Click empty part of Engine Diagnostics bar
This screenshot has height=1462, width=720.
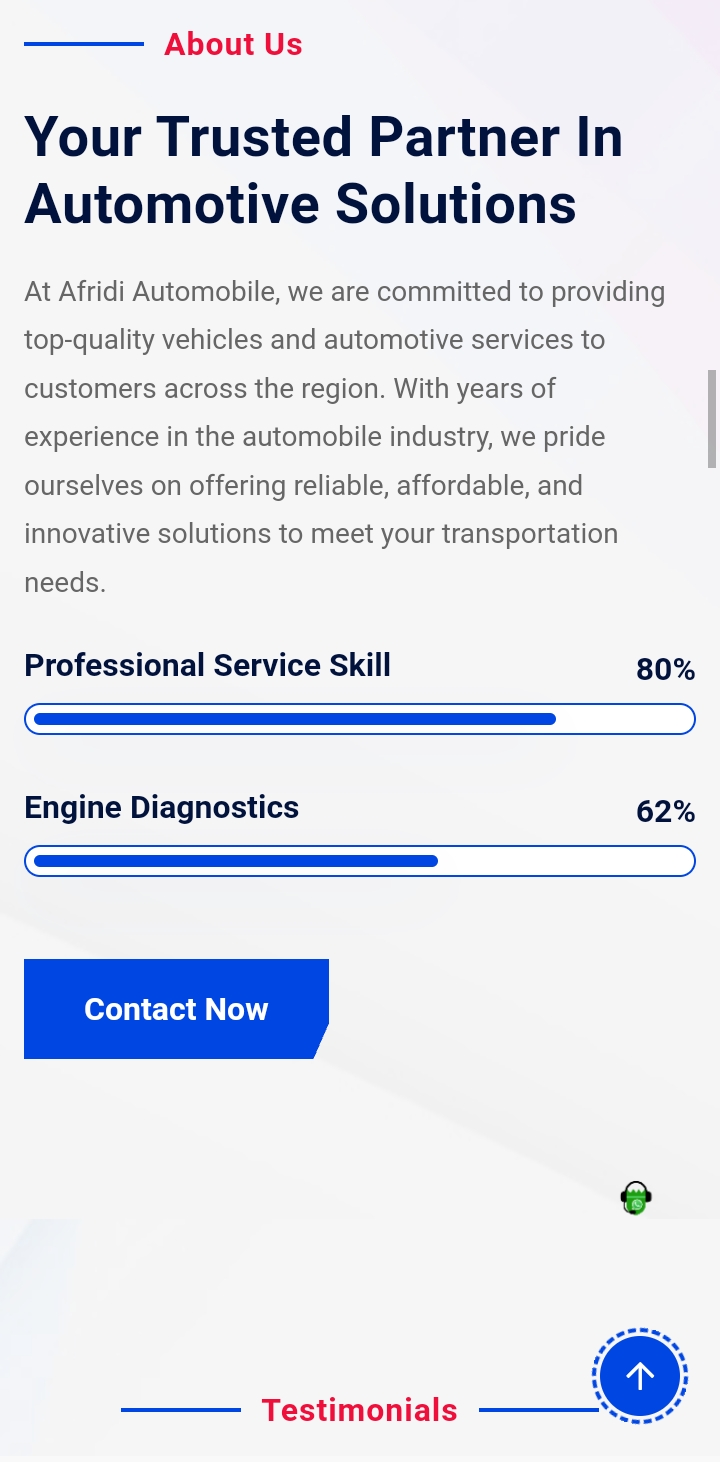pos(565,861)
